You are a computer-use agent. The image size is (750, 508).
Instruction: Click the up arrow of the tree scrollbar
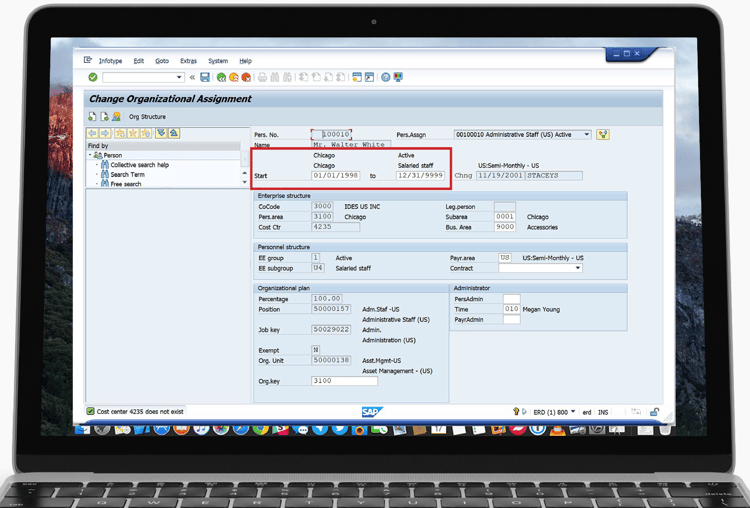point(245,173)
